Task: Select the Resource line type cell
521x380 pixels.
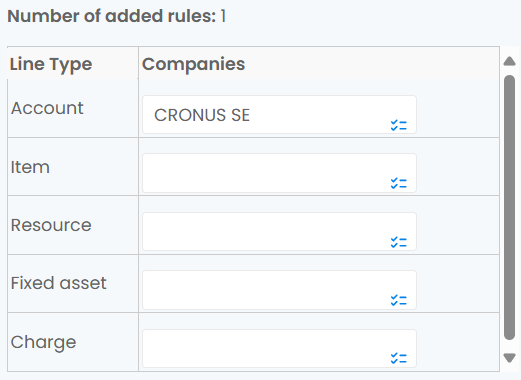Action: click(x=73, y=225)
